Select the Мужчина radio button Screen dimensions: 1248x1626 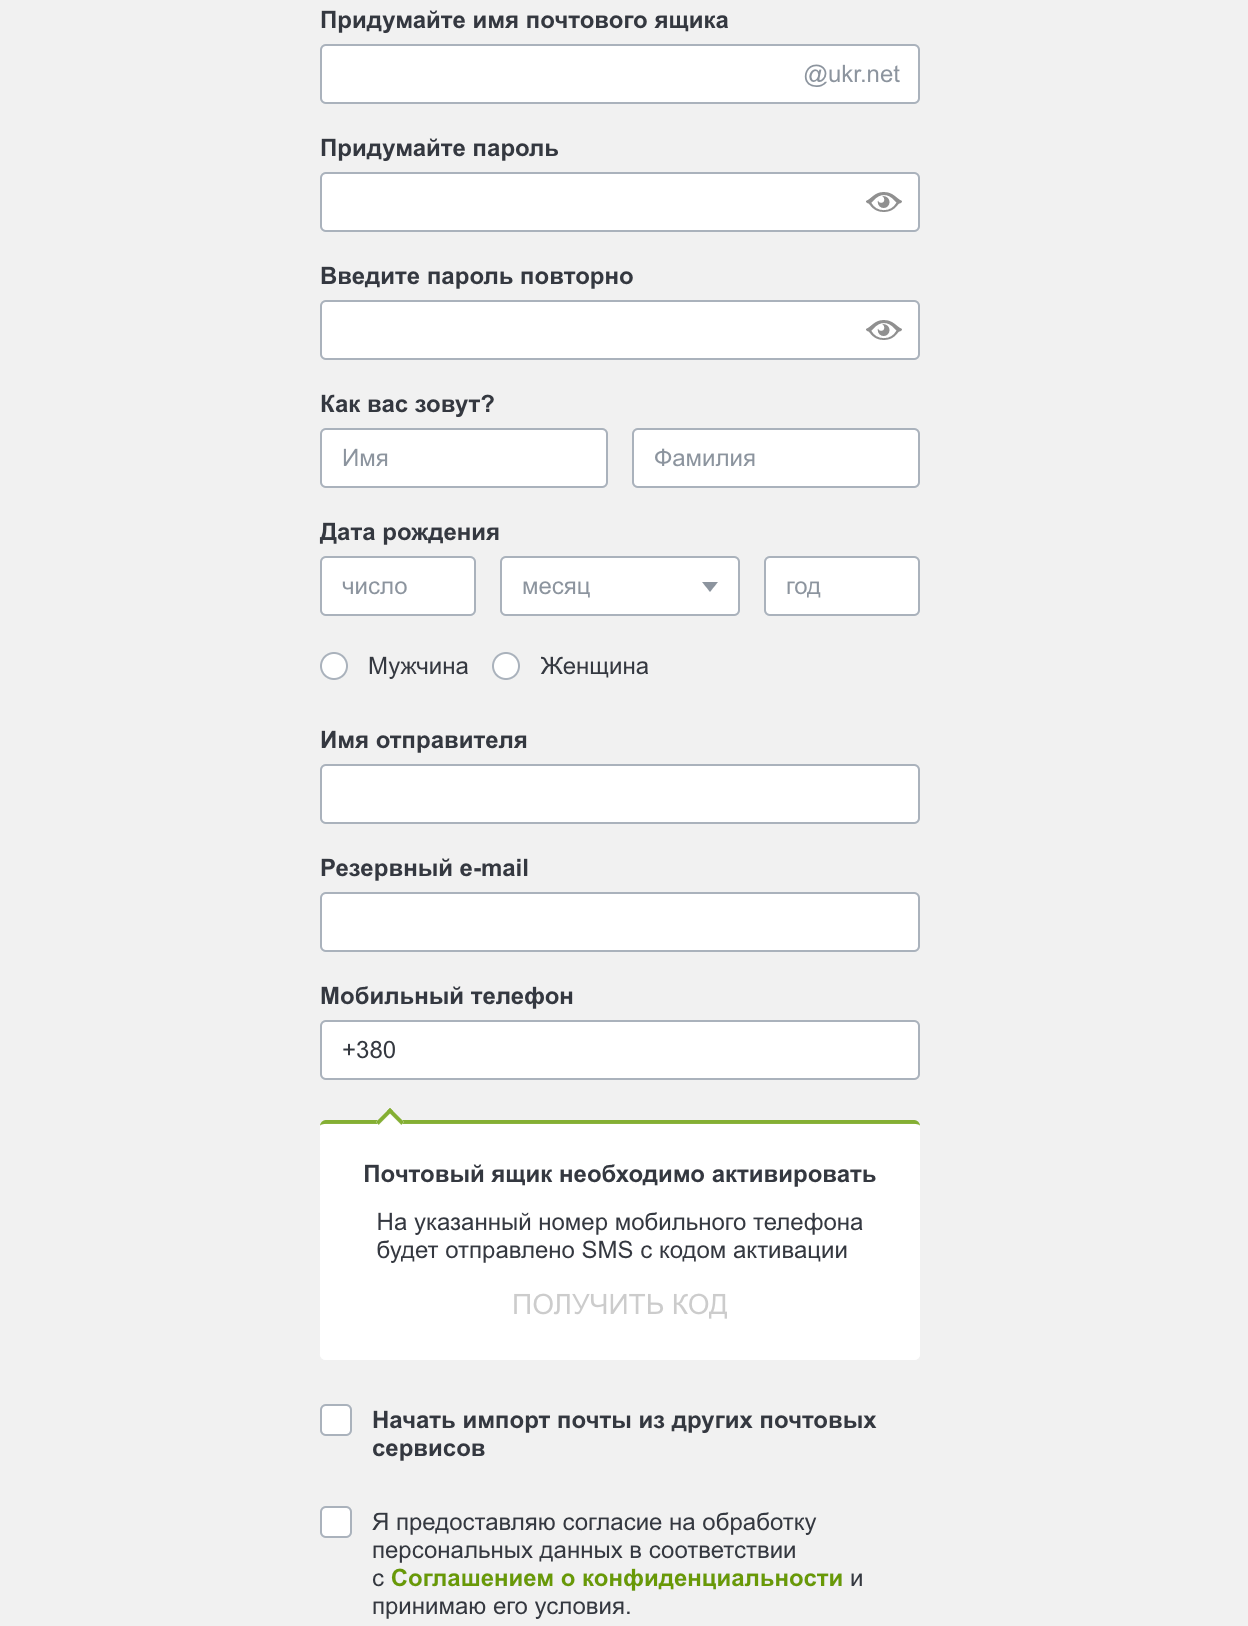pyautogui.click(x=334, y=666)
